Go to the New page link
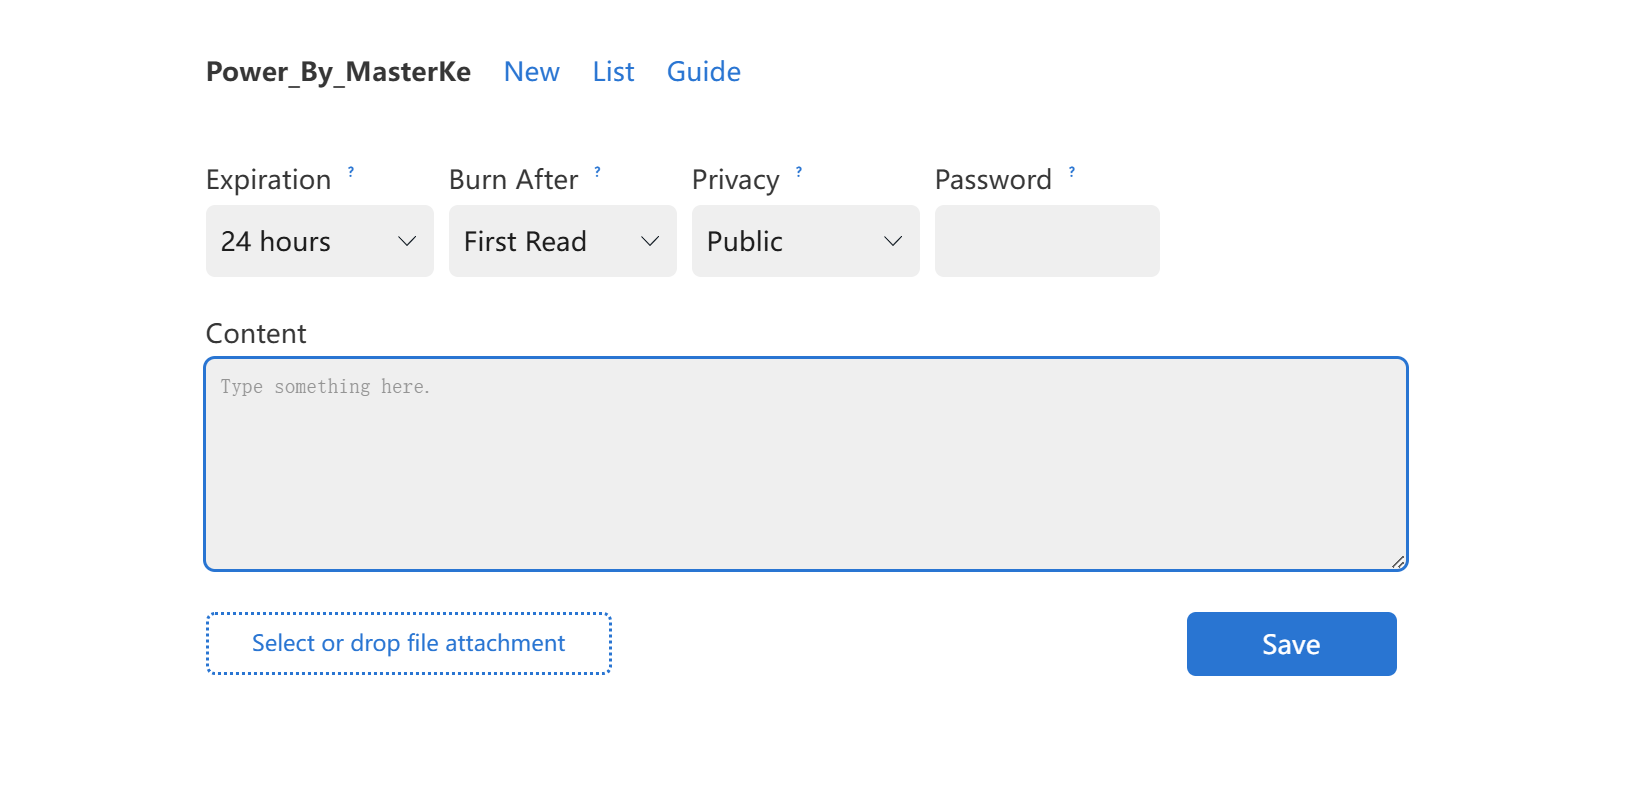The width and height of the screenshot is (1649, 800). 531,72
